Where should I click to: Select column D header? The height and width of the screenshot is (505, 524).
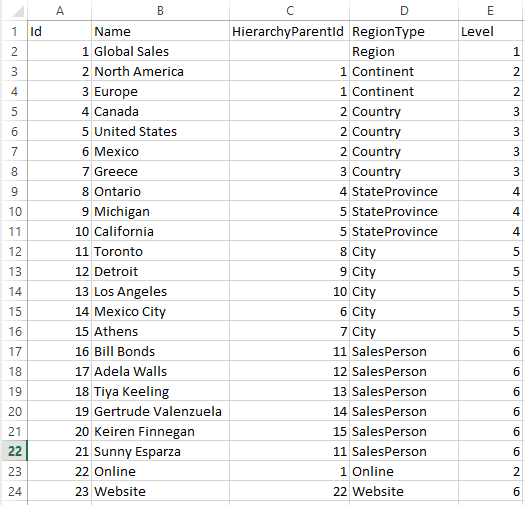click(x=404, y=11)
